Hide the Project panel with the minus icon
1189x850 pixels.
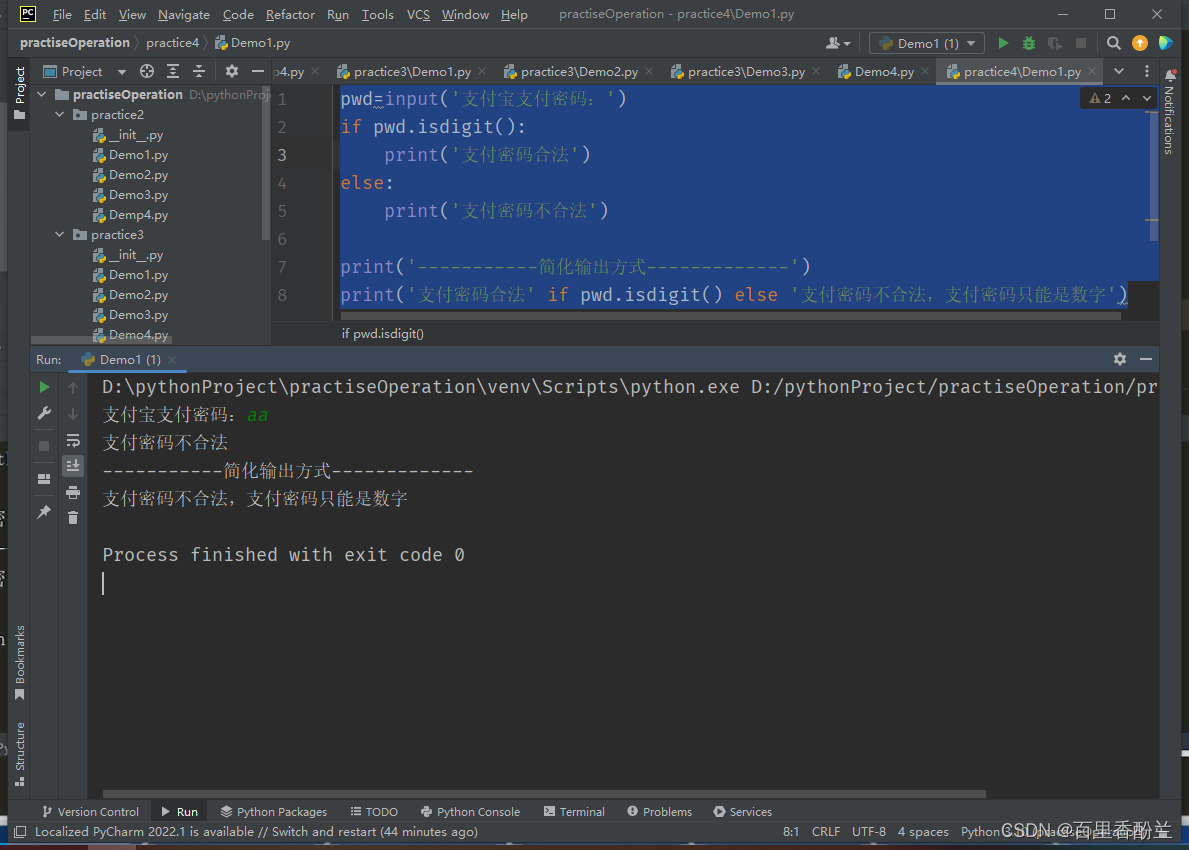tap(258, 71)
